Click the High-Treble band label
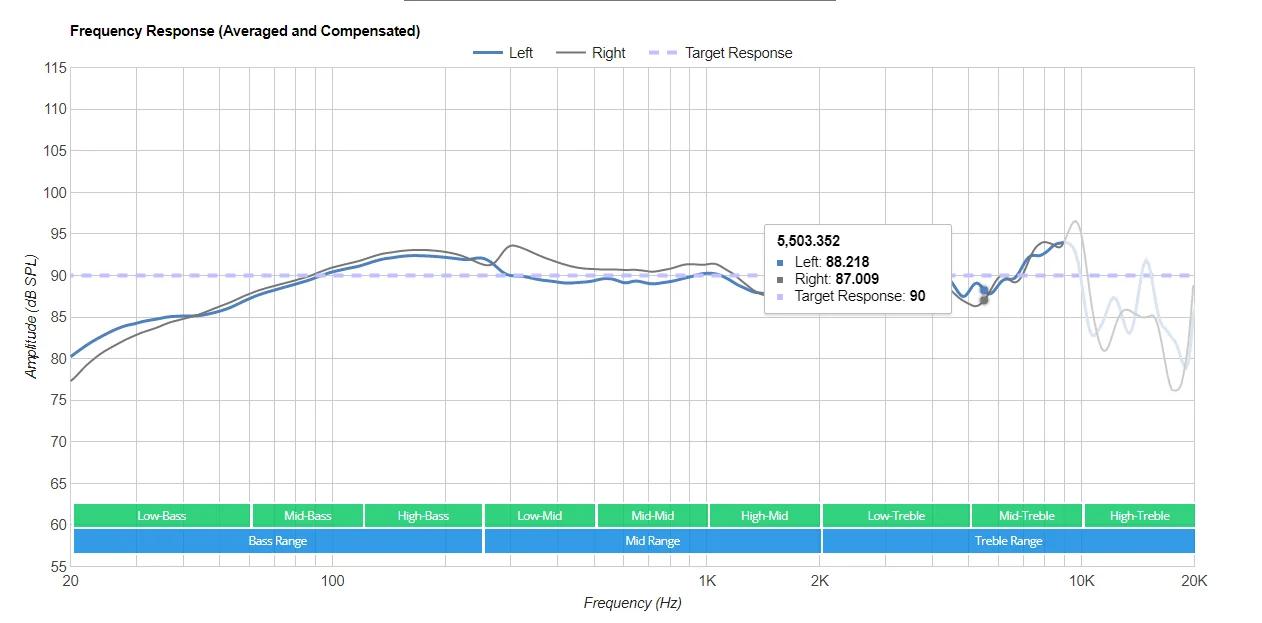 coord(1139,516)
